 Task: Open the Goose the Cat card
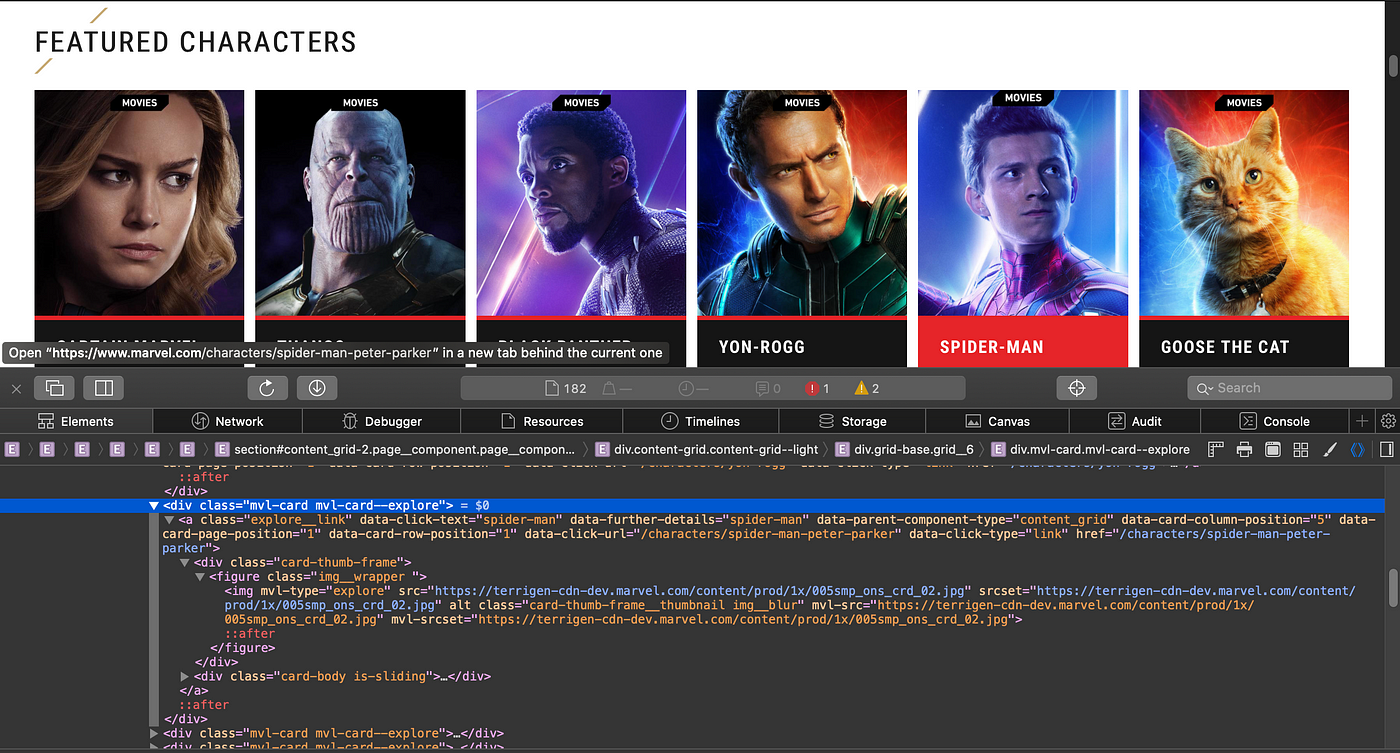point(1244,229)
